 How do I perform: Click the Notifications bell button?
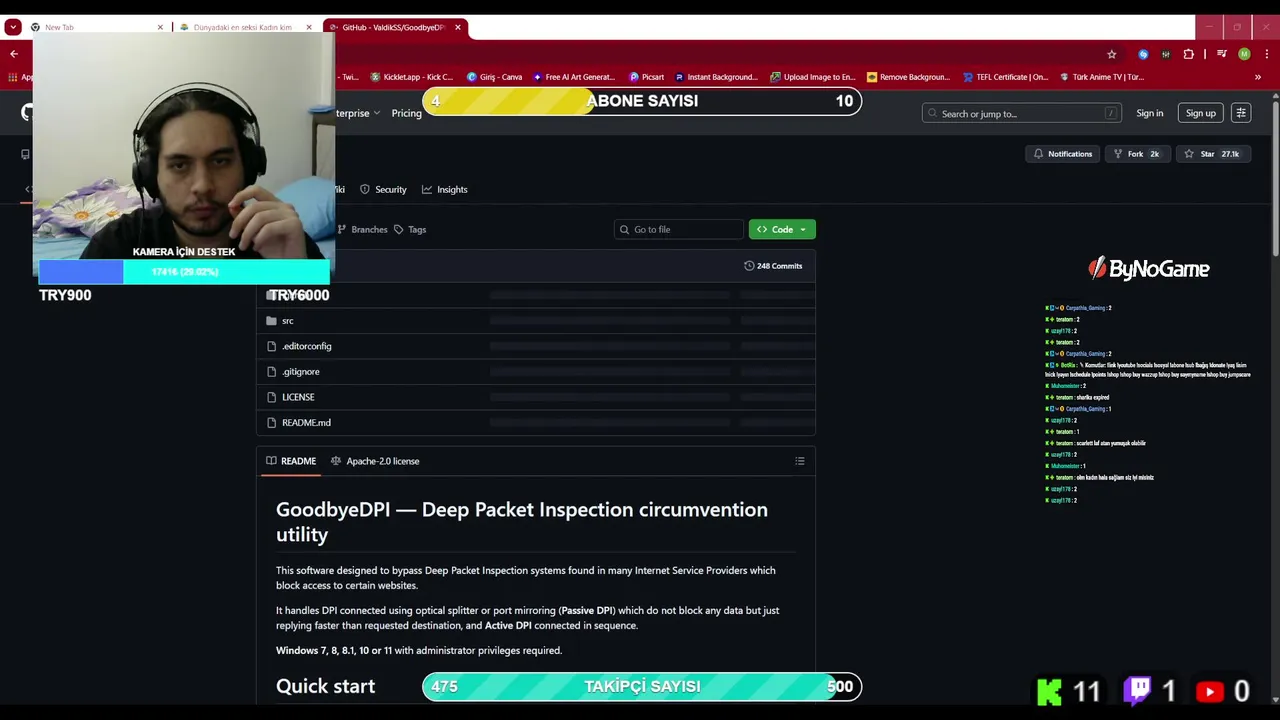[1063, 154]
